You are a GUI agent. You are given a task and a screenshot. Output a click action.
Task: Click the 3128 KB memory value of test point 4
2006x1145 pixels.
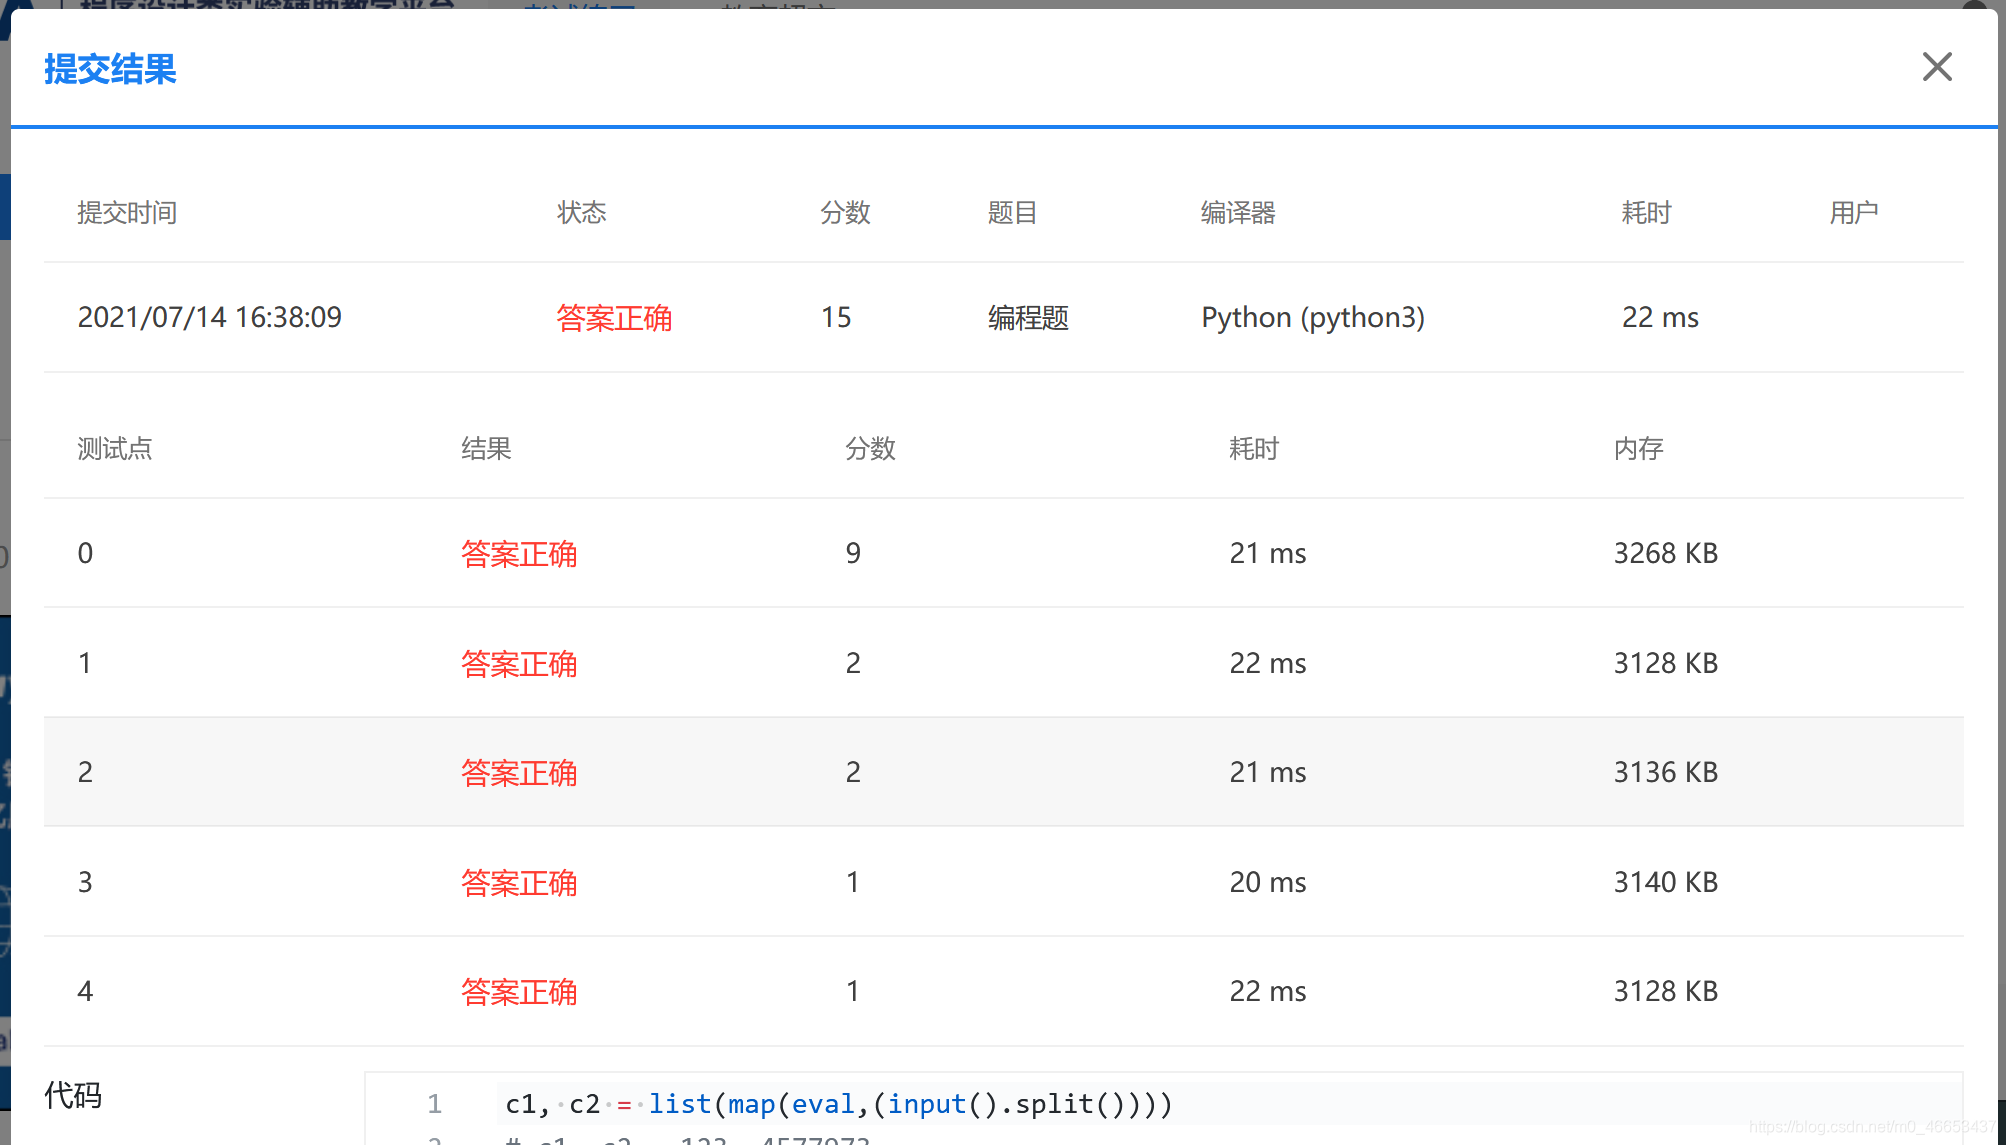coord(1664,991)
